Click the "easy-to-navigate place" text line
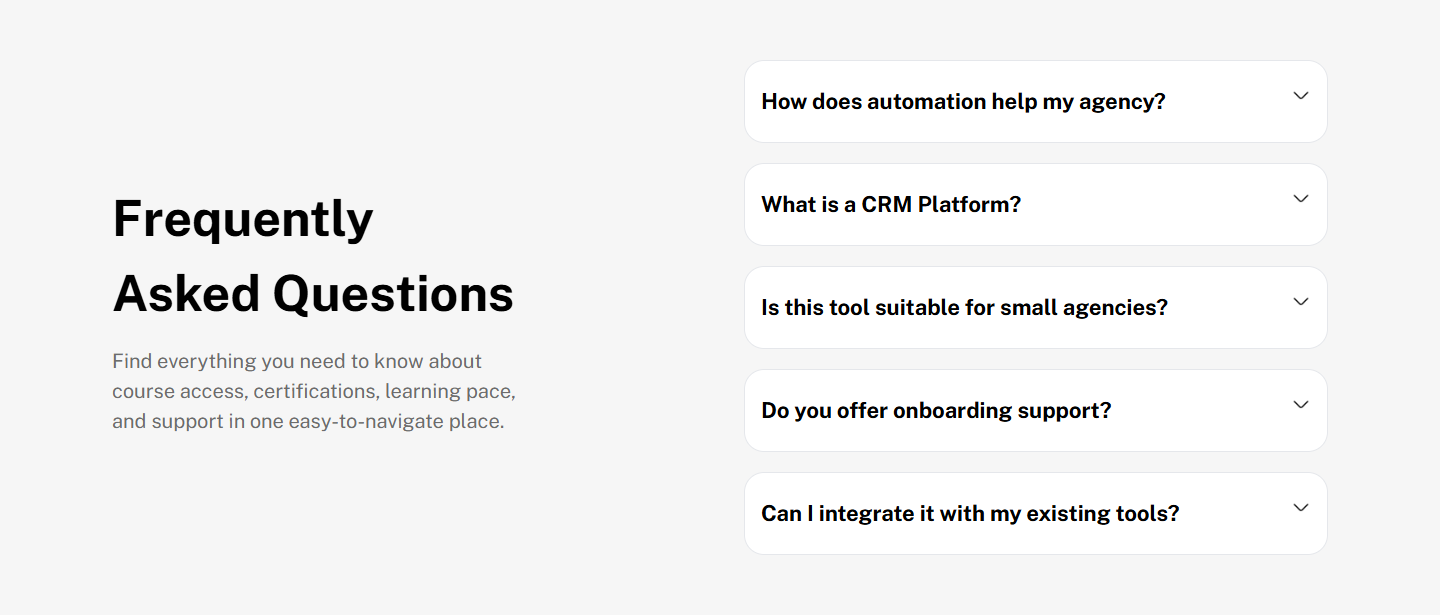 pyautogui.click(x=308, y=421)
